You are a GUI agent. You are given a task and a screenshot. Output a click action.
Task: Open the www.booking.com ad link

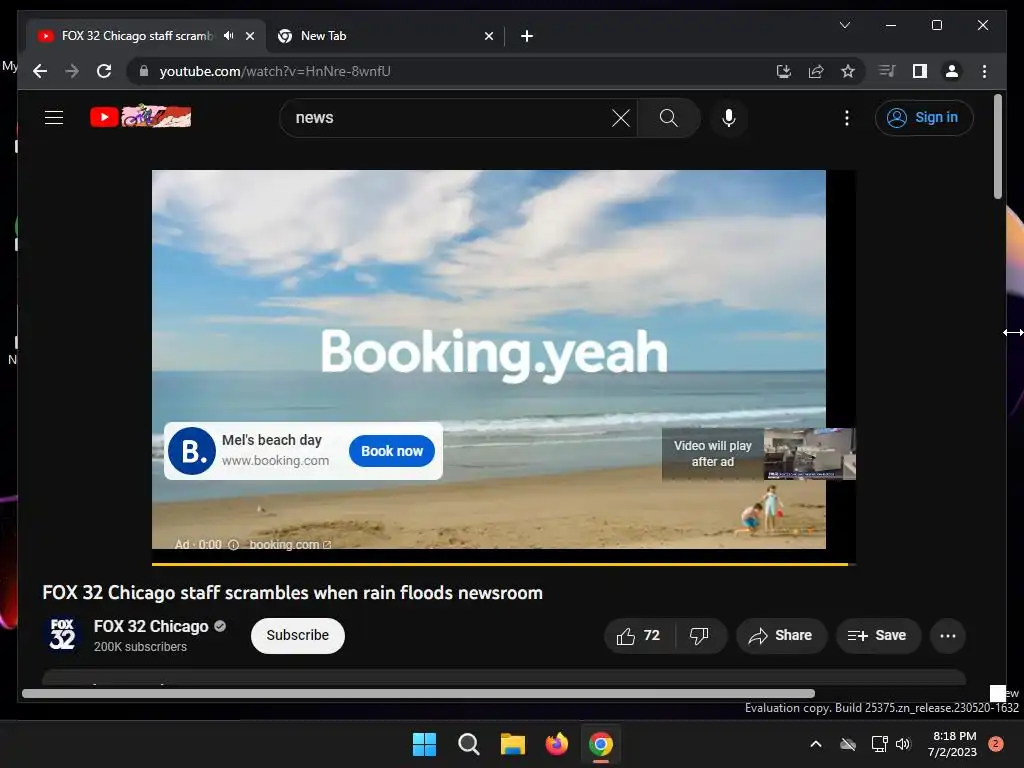pyautogui.click(x=275, y=460)
